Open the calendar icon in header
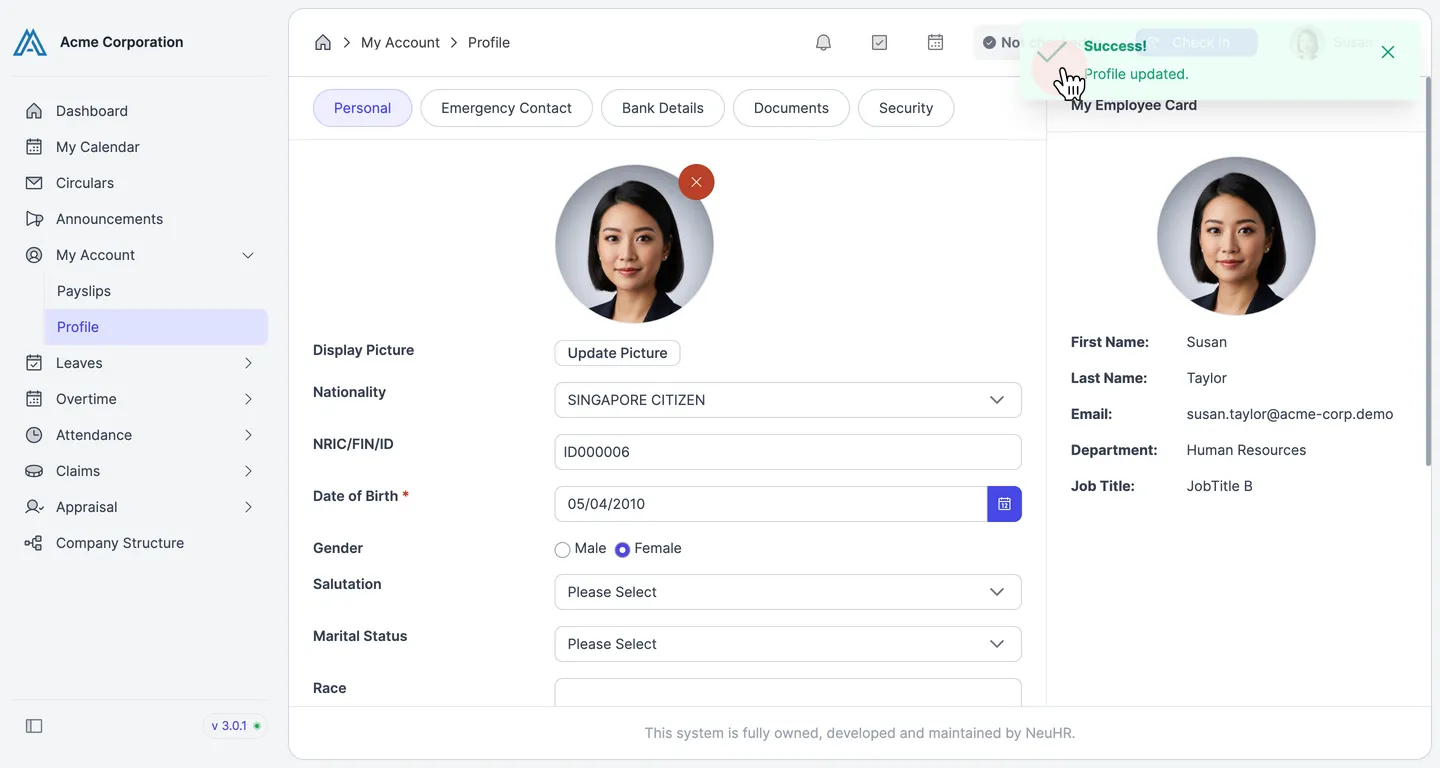The height and width of the screenshot is (768, 1440). [935, 42]
